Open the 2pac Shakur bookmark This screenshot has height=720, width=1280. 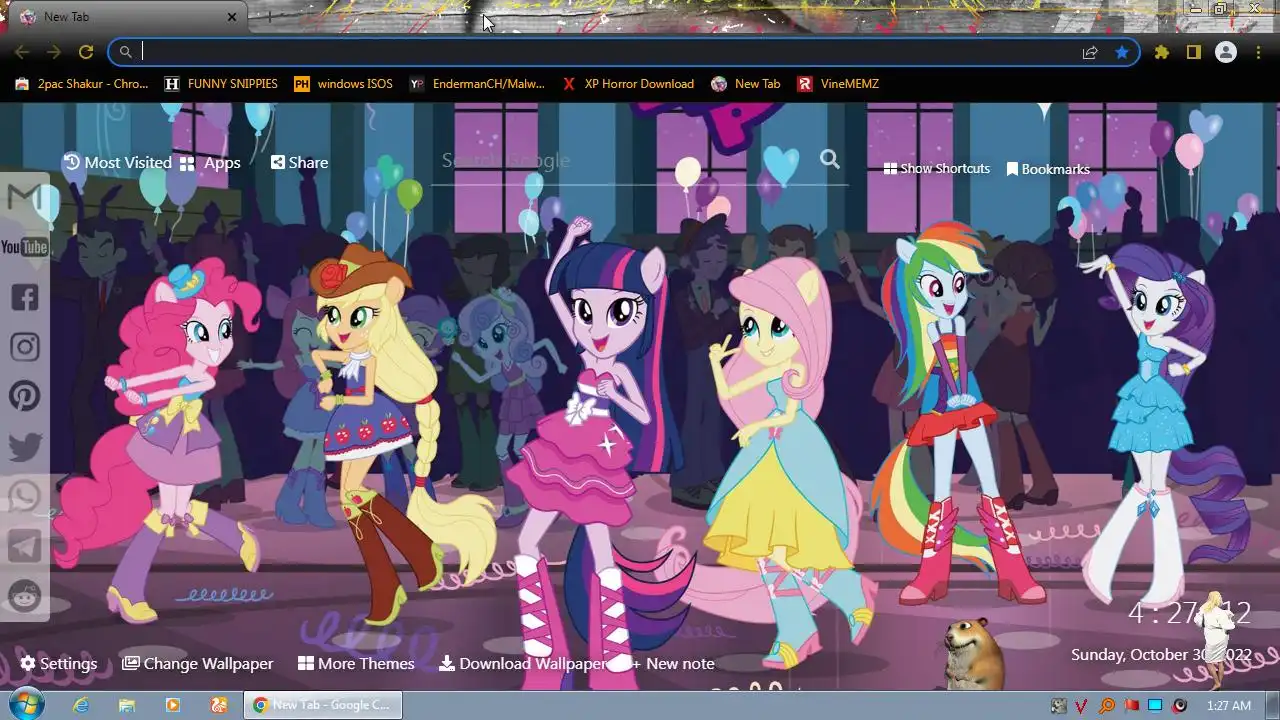coord(82,84)
